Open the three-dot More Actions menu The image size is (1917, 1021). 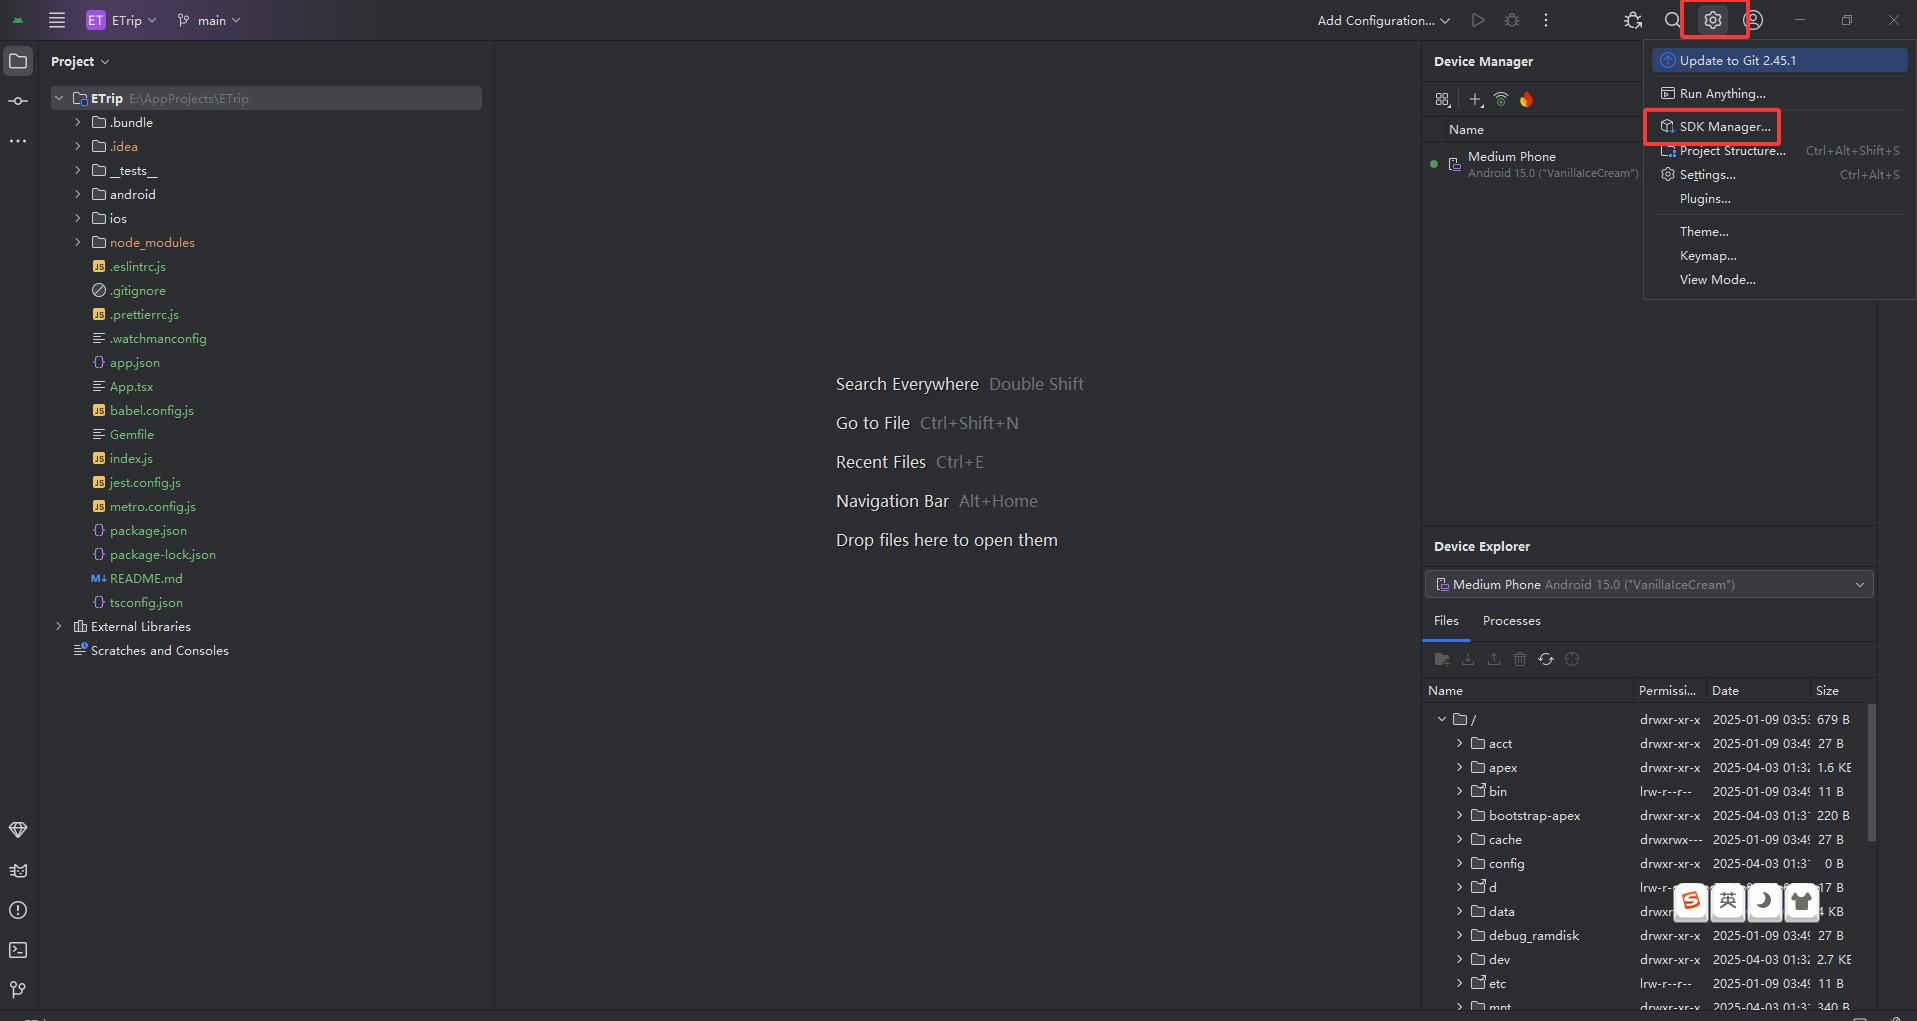tap(1546, 20)
